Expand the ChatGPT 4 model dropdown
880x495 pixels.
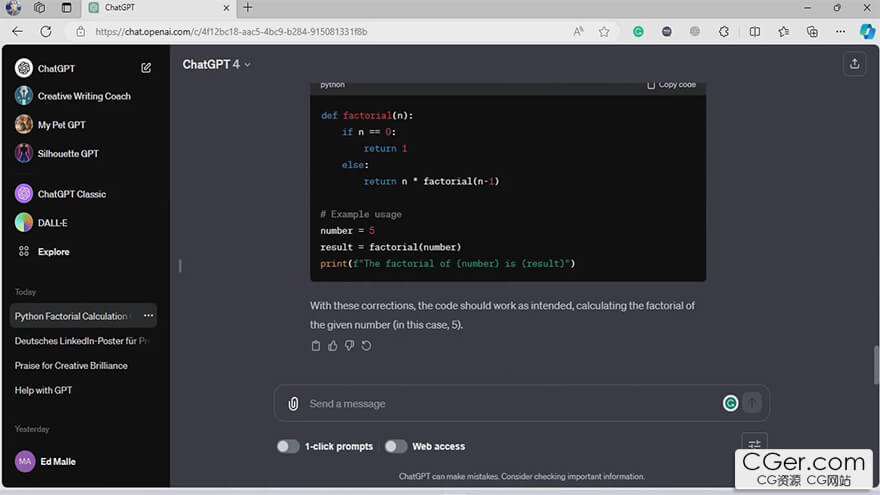(x=217, y=65)
